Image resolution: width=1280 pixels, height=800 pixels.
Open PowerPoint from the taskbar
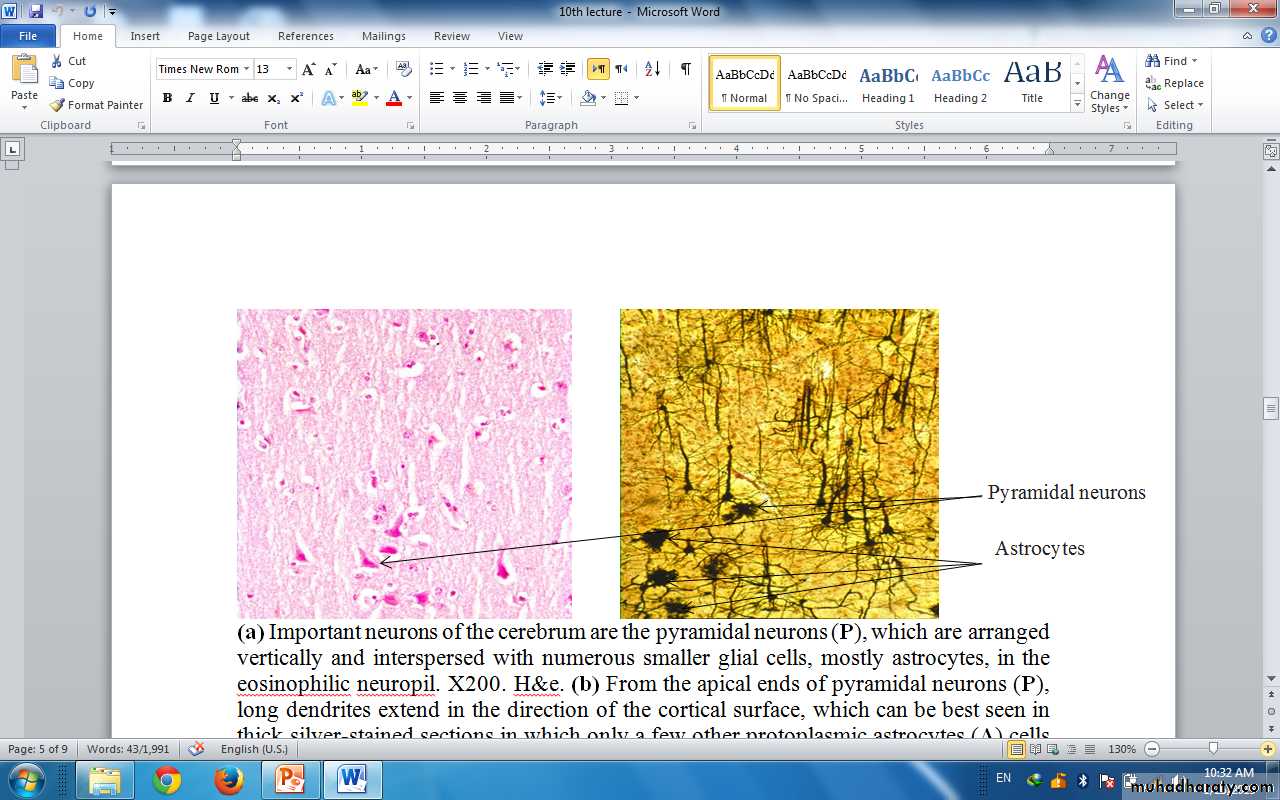289,779
